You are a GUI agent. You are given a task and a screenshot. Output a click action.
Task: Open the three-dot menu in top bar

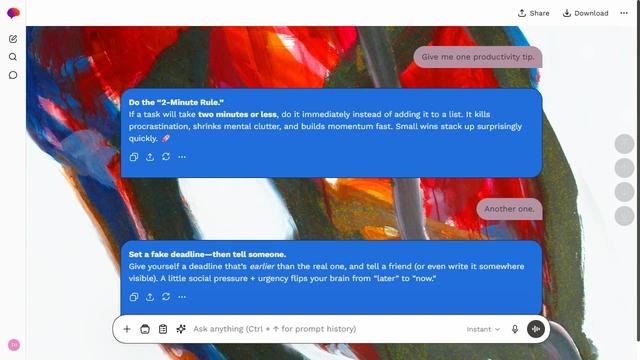624,13
